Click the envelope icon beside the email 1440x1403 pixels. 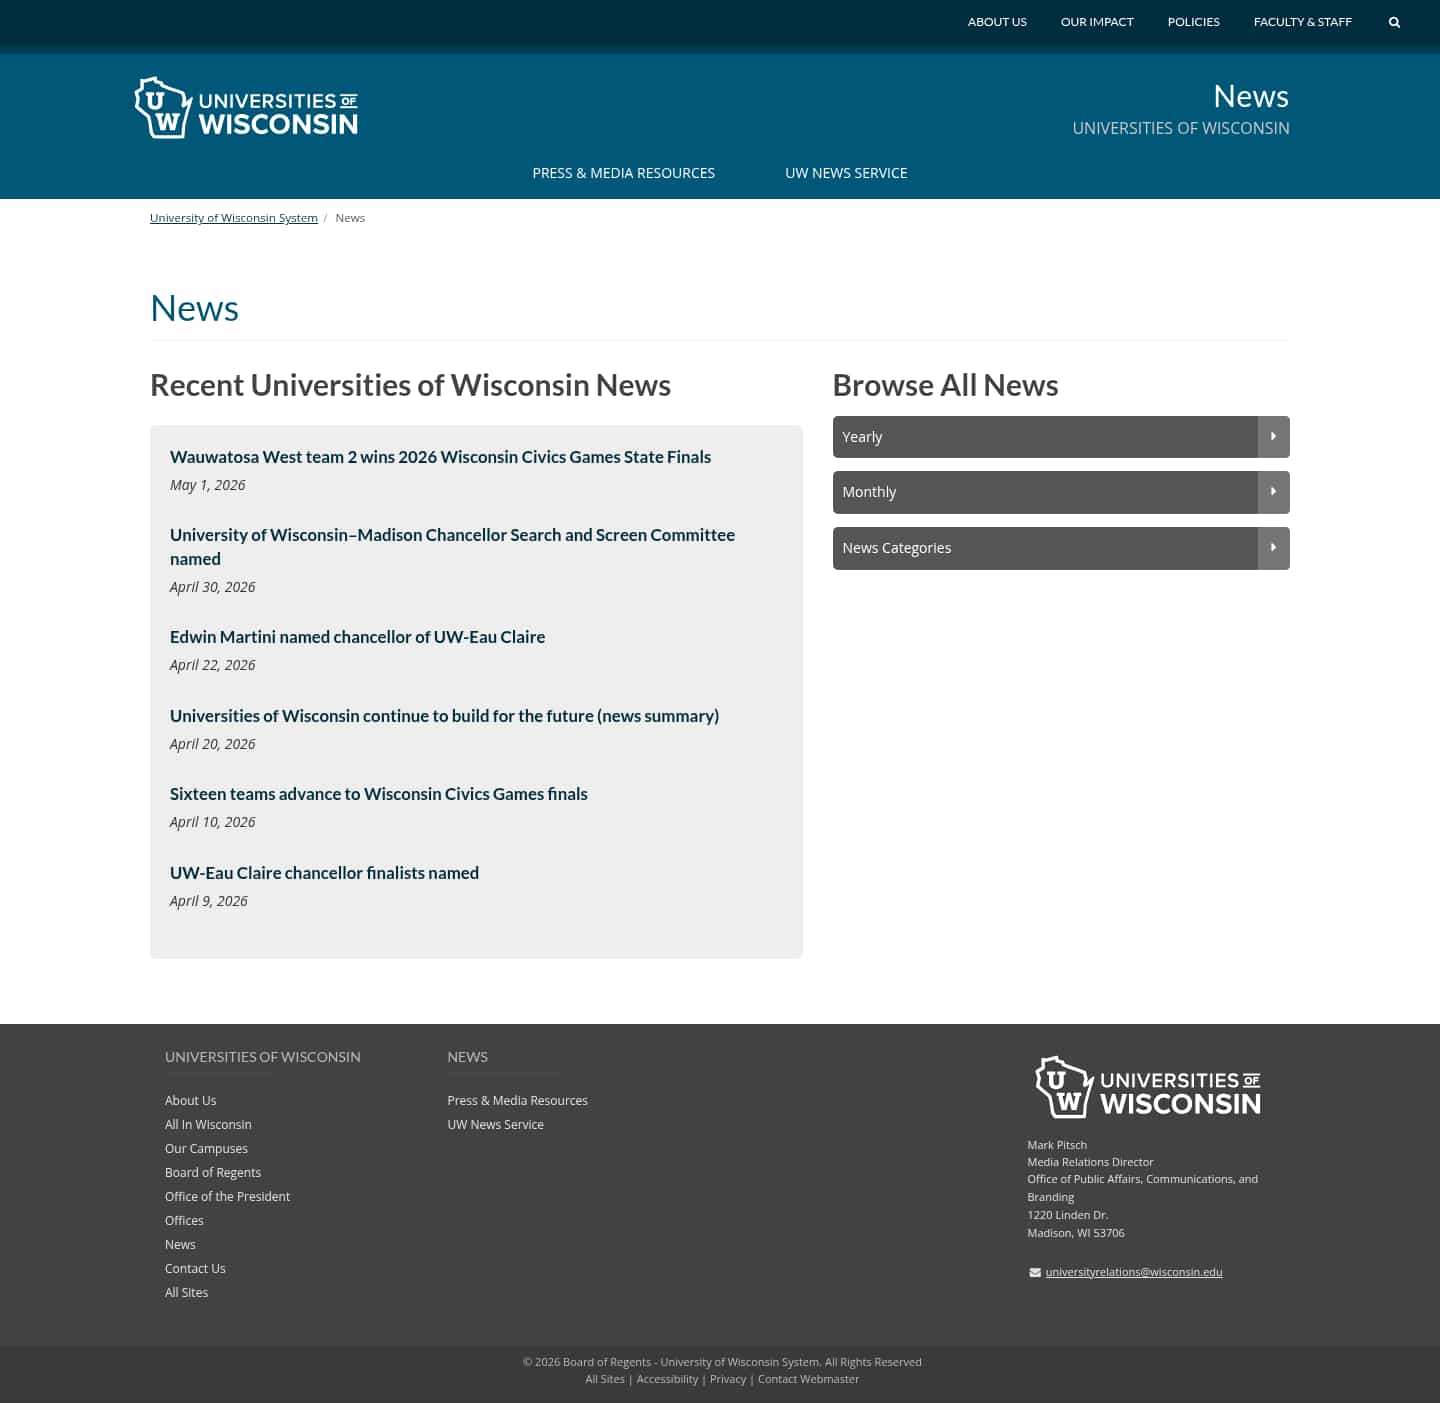[1035, 1272]
